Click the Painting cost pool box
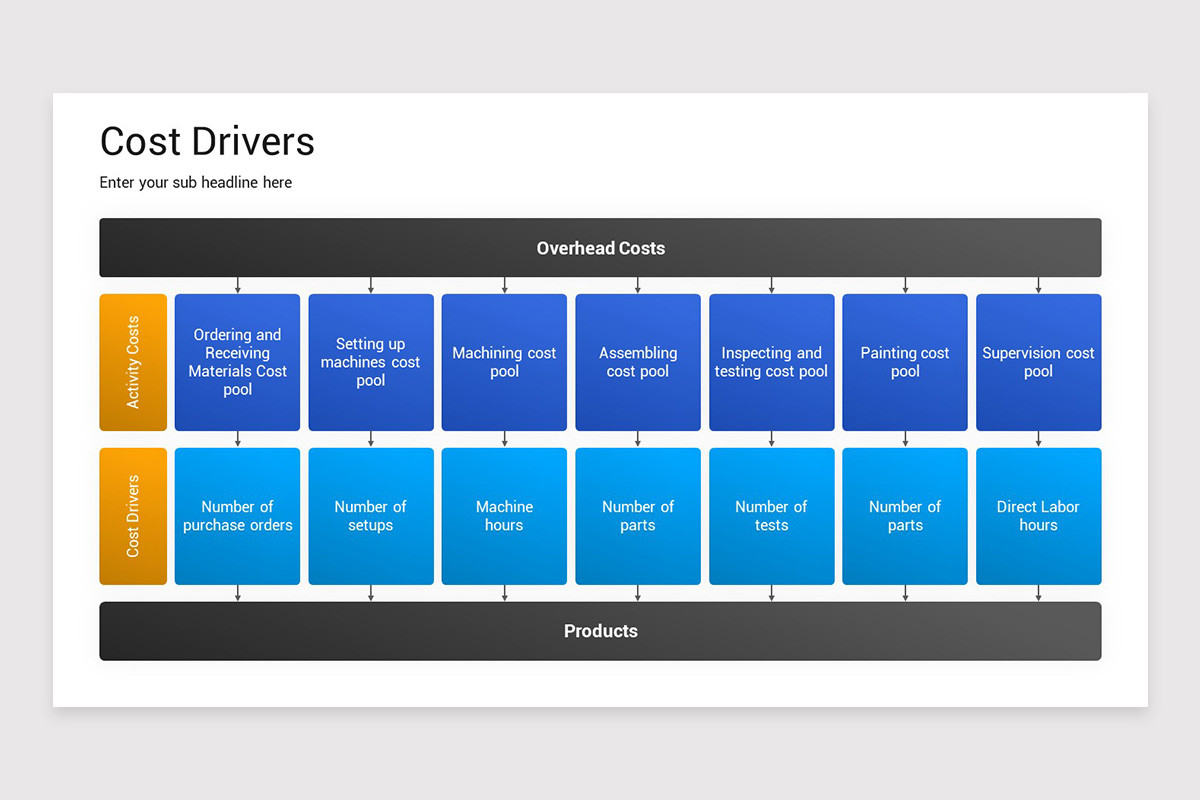This screenshot has width=1200, height=800. point(905,362)
